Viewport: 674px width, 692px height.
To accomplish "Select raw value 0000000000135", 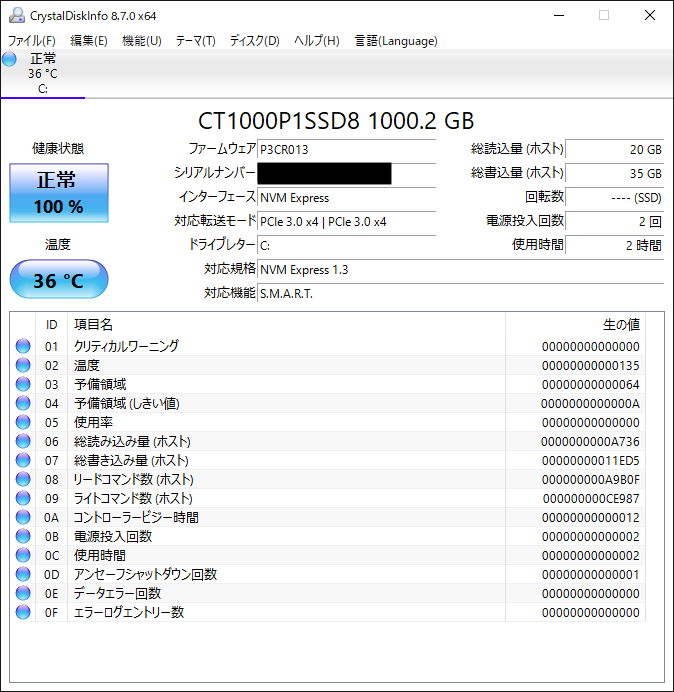I will [591, 365].
